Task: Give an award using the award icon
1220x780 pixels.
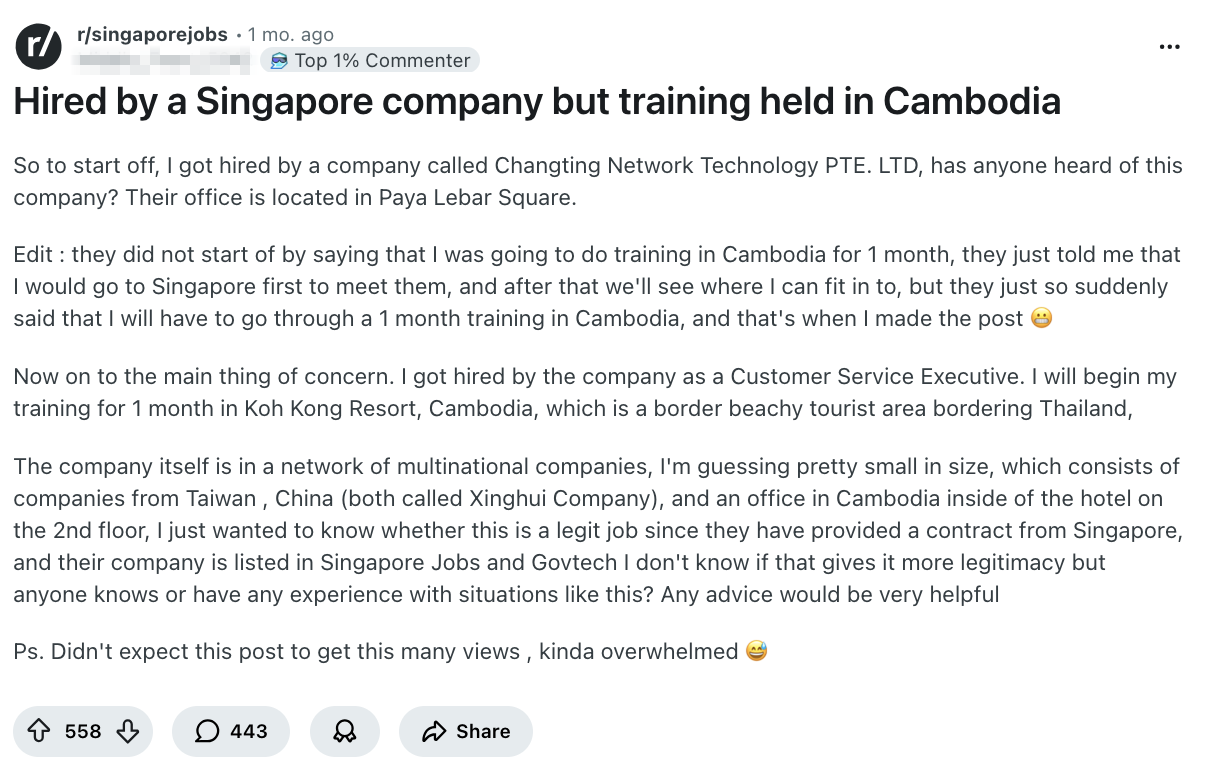Action: pos(345,731)
